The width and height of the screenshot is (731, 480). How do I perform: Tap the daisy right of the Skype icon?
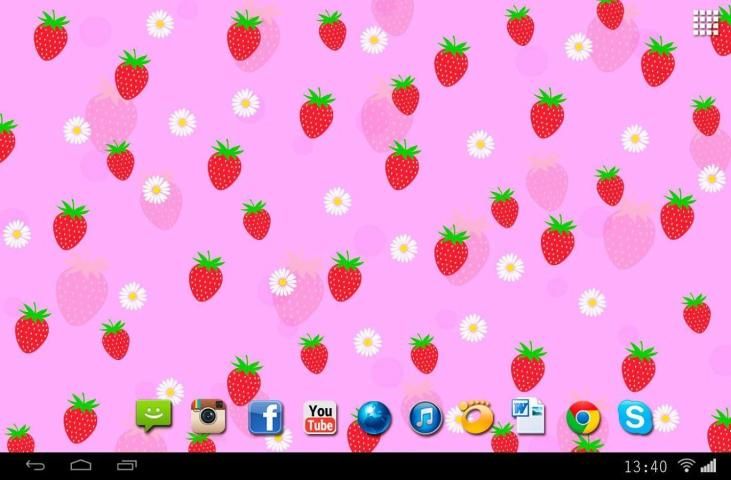pyautogui.click(x=665, y=418)
